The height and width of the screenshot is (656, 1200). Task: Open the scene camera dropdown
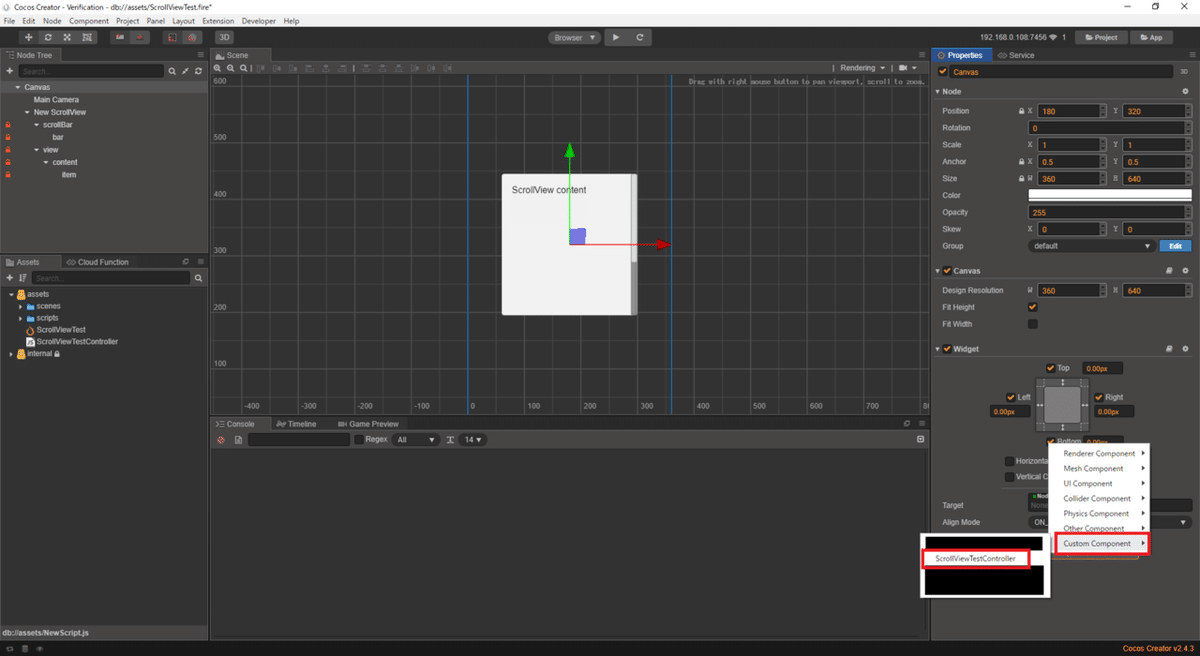908,68
